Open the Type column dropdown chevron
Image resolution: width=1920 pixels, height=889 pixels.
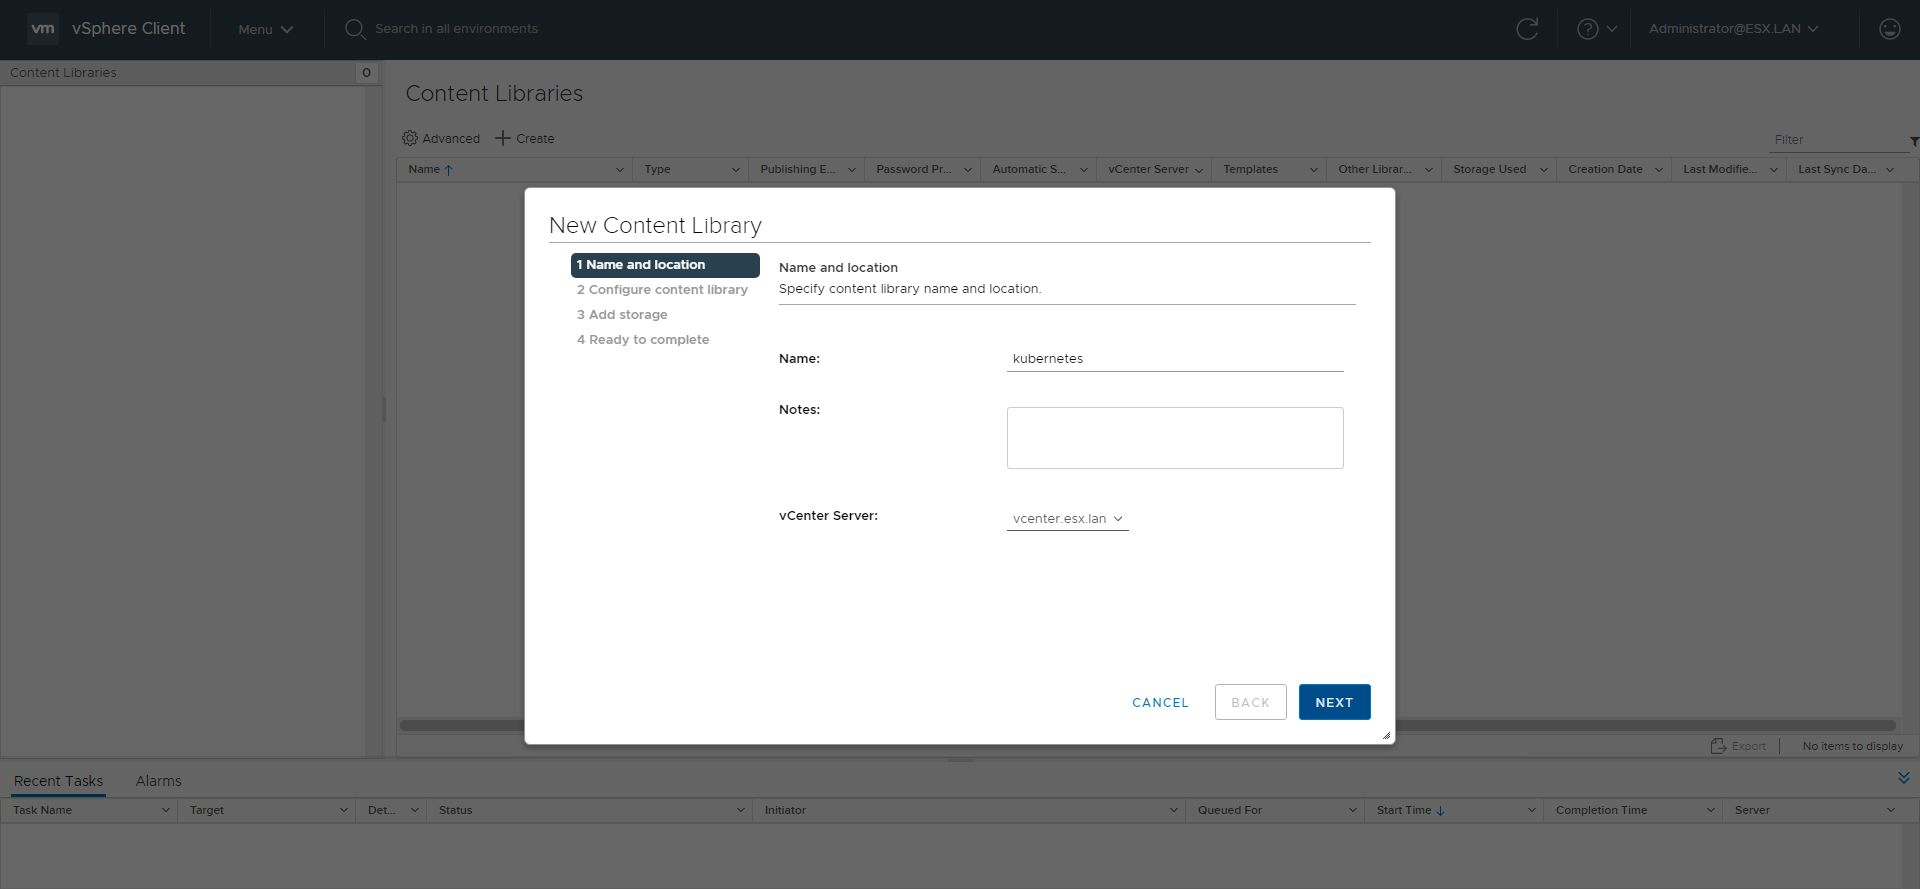click(736, 170)
